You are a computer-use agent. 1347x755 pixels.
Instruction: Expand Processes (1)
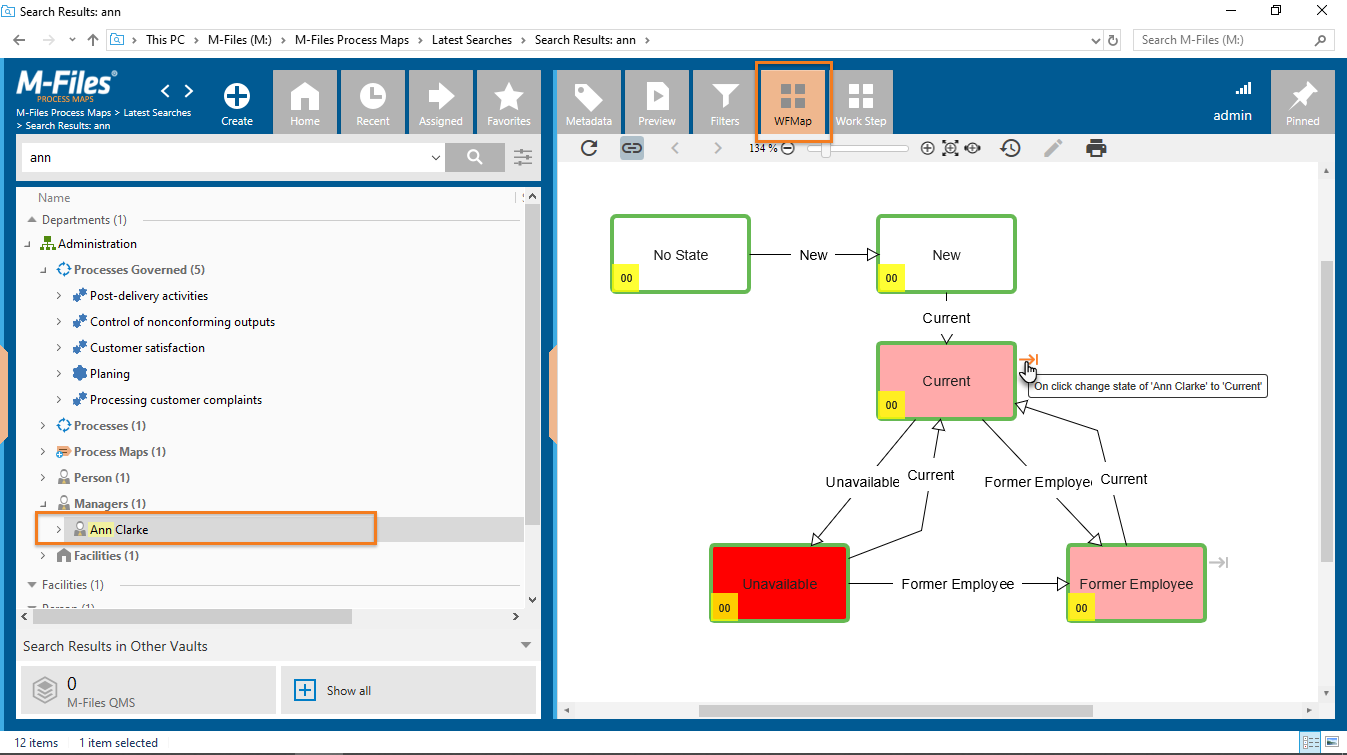point(43,426)
